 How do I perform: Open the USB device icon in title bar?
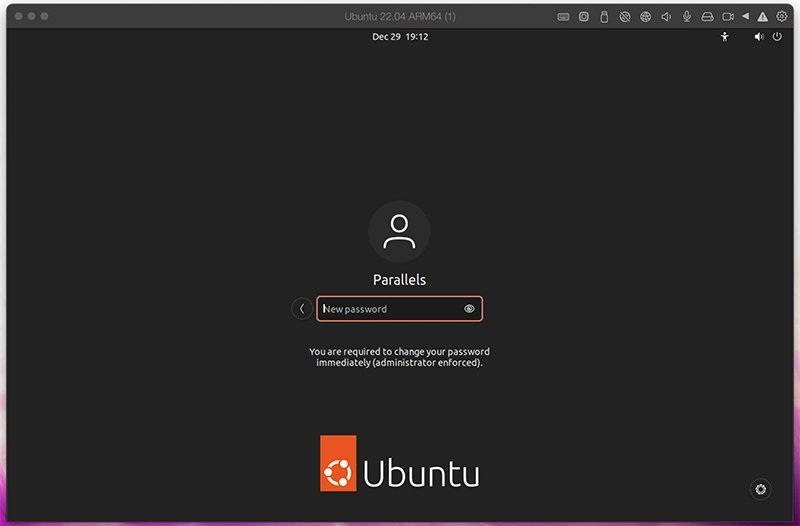coord(604,17)
